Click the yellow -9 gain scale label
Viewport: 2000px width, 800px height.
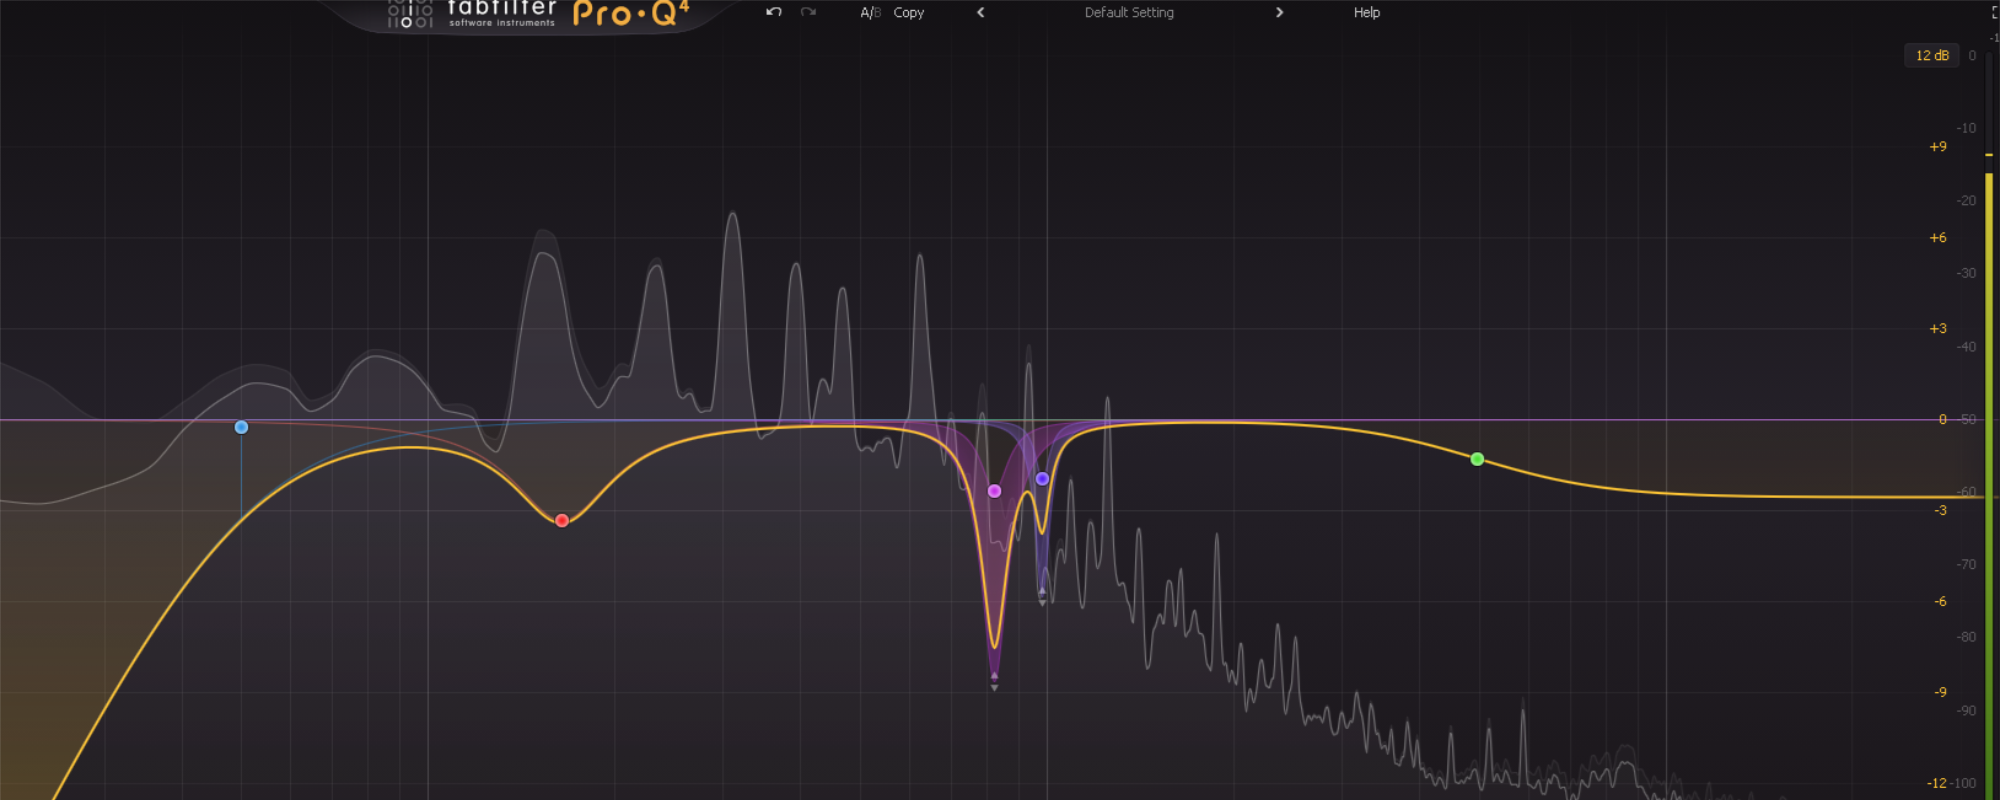(x=1940, y=692)
